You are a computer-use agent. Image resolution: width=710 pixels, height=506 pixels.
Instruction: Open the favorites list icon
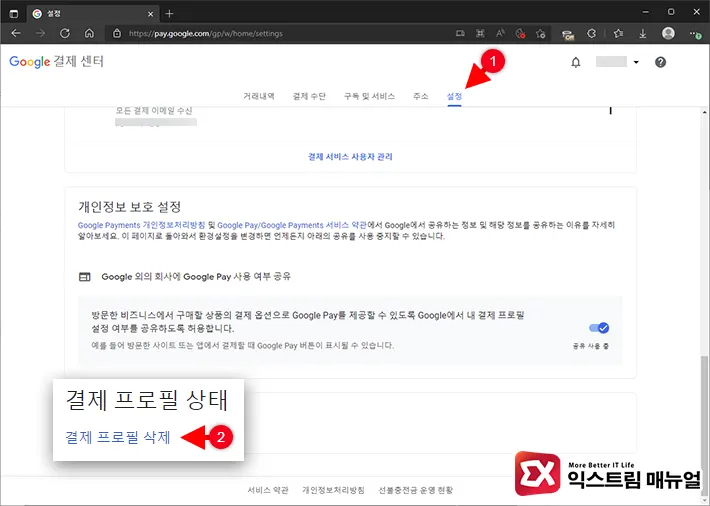(619, 34)
